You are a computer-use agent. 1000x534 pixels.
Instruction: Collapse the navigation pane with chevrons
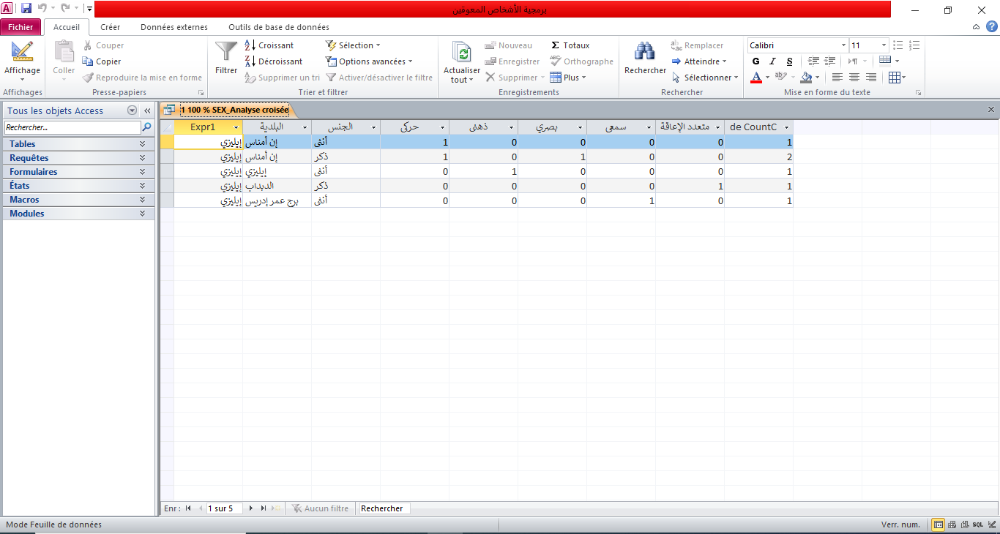tap(147, 110)
